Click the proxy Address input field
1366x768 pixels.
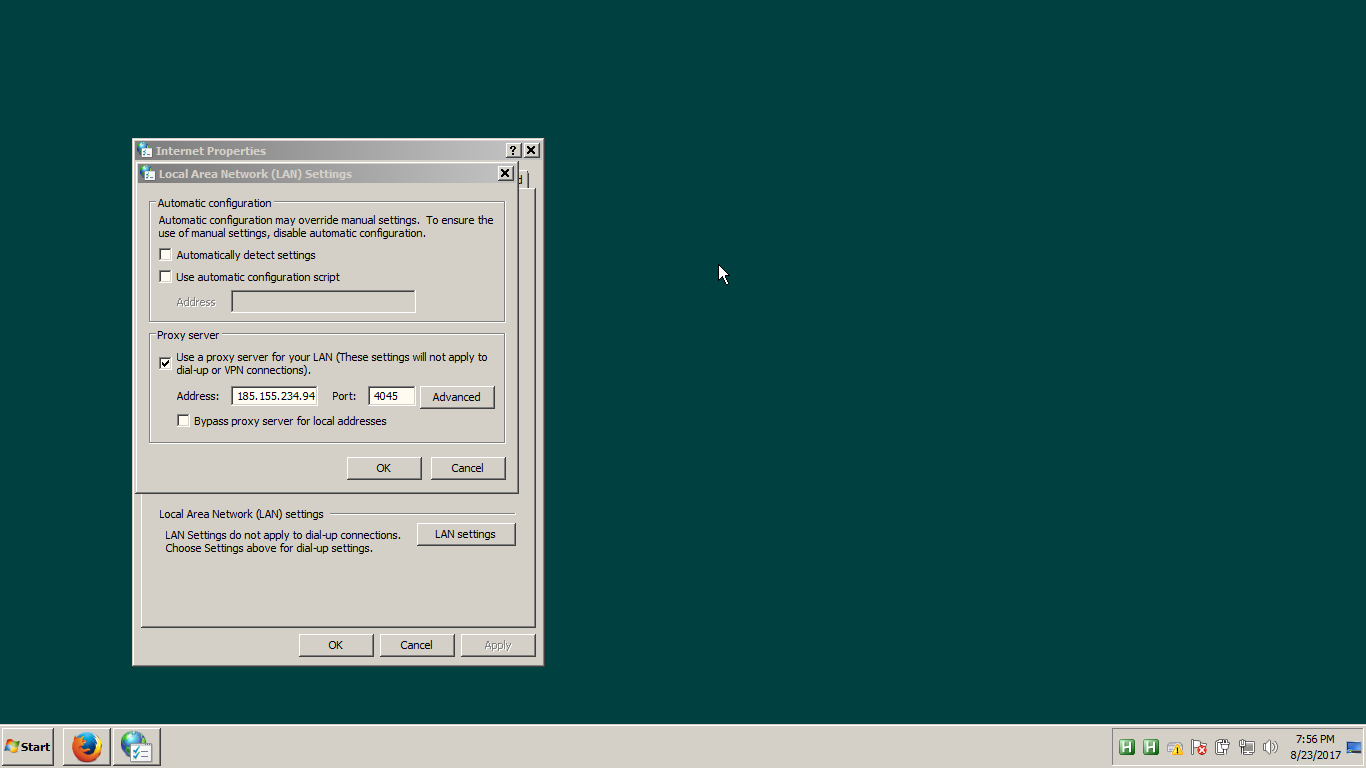tap(275, 396)
